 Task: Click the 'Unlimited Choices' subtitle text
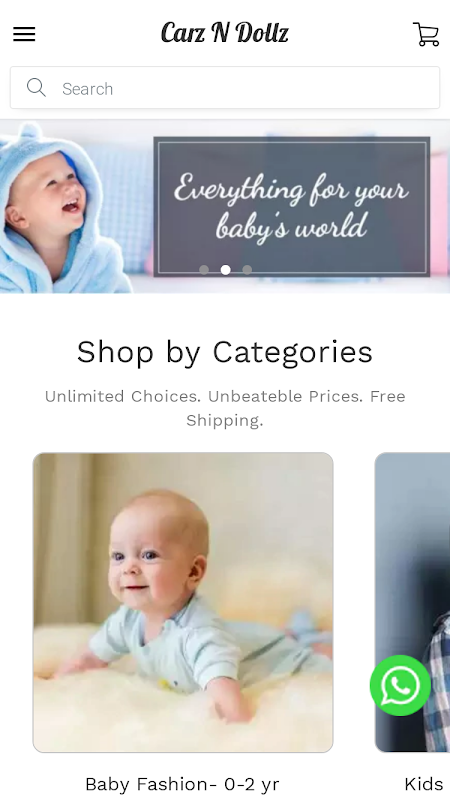click(x=225, y=408)
